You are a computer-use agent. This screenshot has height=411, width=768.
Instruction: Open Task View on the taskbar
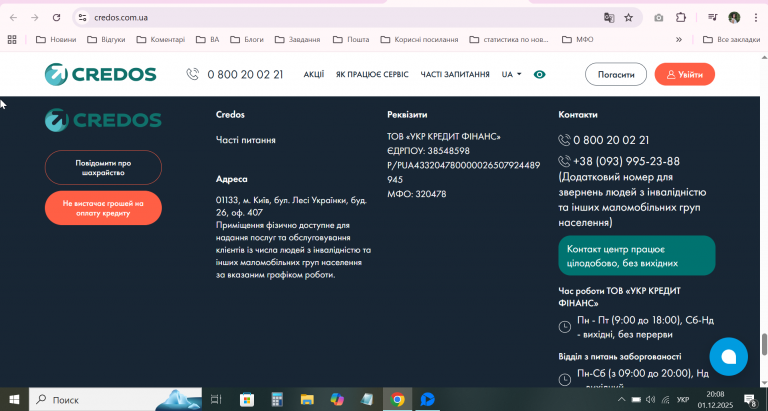pos(216,399)
